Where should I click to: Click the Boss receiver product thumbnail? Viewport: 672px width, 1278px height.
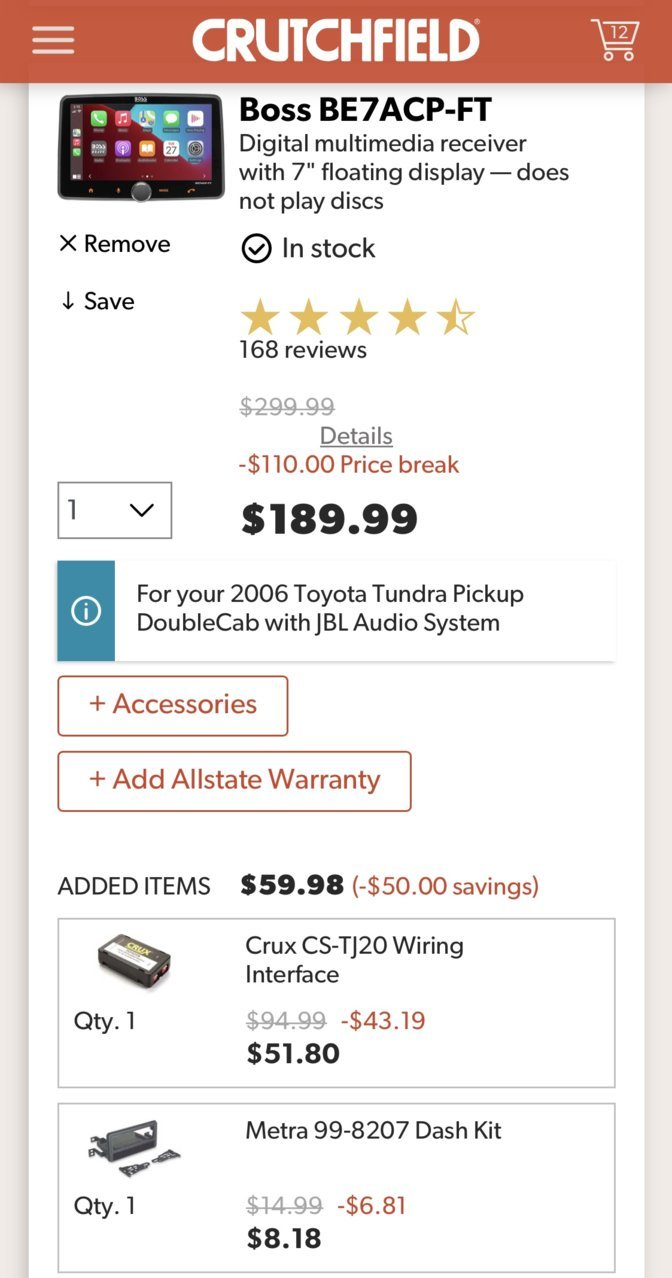tap(141, 147)
